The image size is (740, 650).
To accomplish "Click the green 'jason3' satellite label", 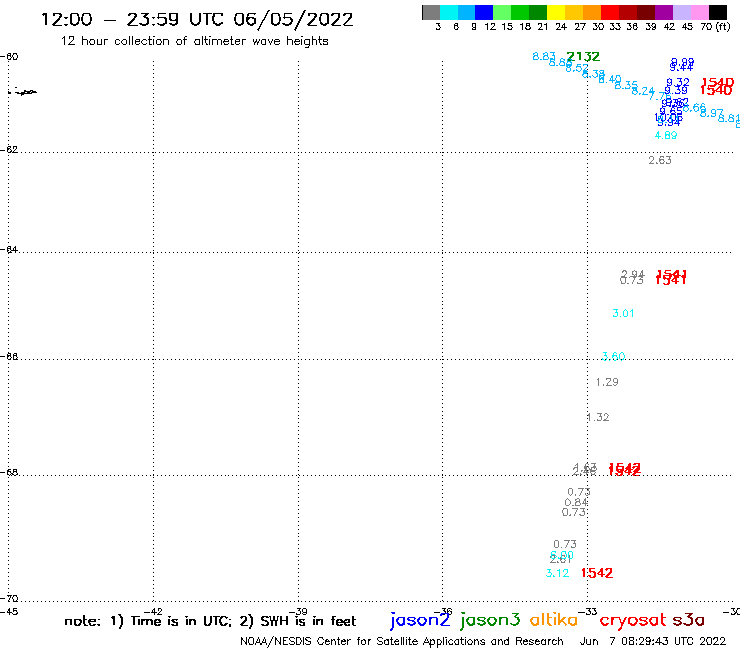I will coord(490,620).
